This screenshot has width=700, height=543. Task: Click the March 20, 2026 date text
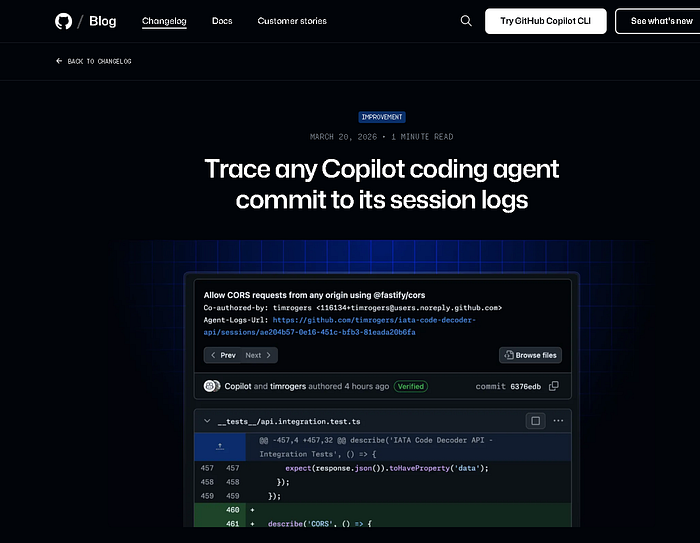point(343,137)
